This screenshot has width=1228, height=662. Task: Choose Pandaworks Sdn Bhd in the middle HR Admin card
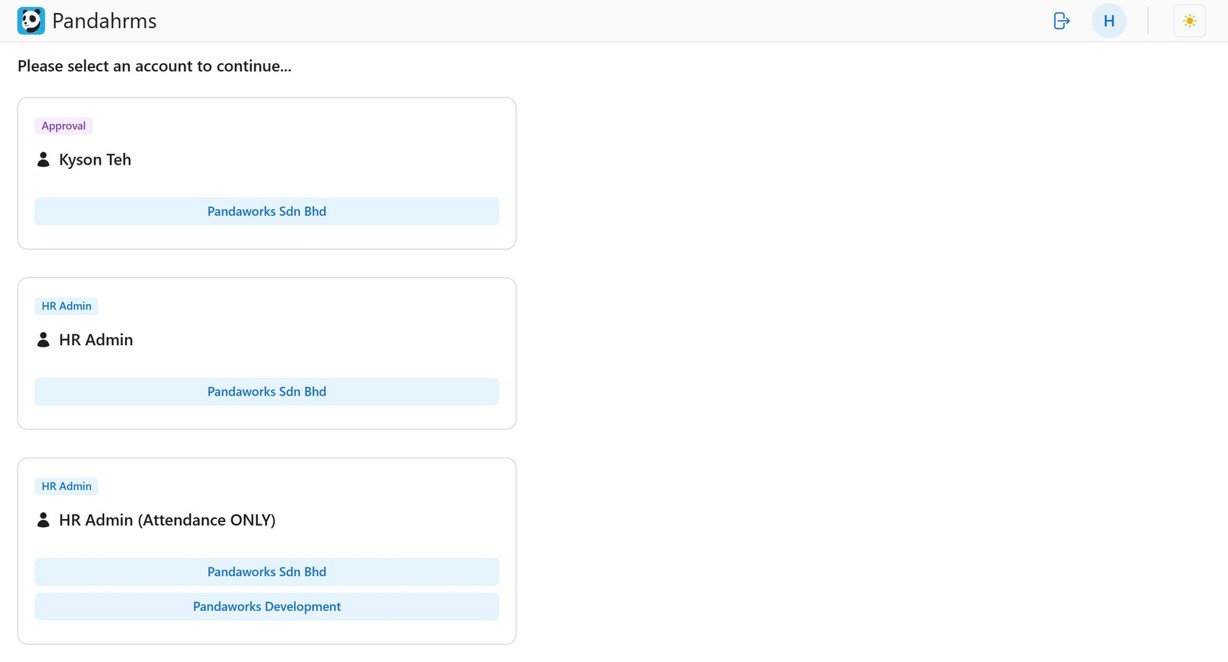coord(266,391)
